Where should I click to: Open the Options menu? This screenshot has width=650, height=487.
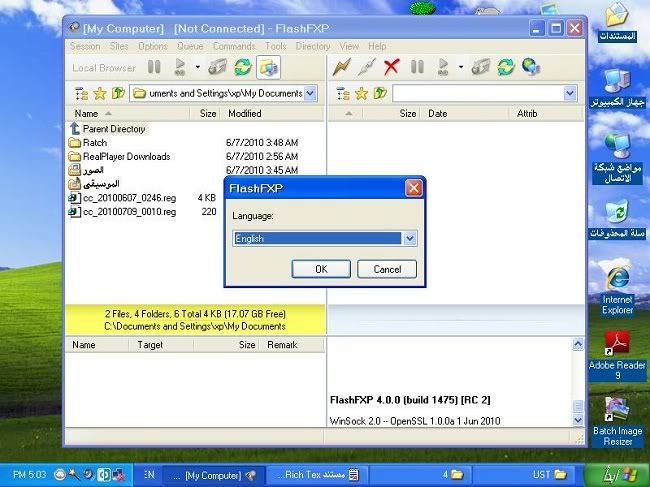(153, 46)
